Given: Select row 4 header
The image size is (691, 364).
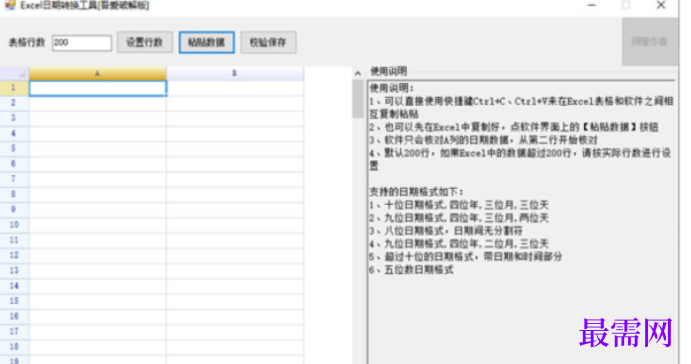Looking at the screenshot, I should (x=14, y=134).
